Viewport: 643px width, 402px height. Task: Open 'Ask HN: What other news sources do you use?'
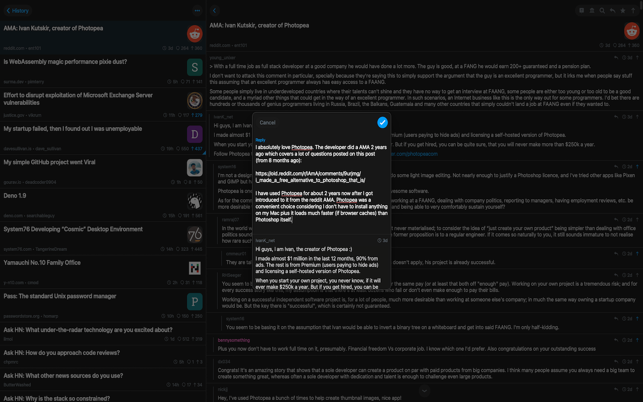point(103,379)
